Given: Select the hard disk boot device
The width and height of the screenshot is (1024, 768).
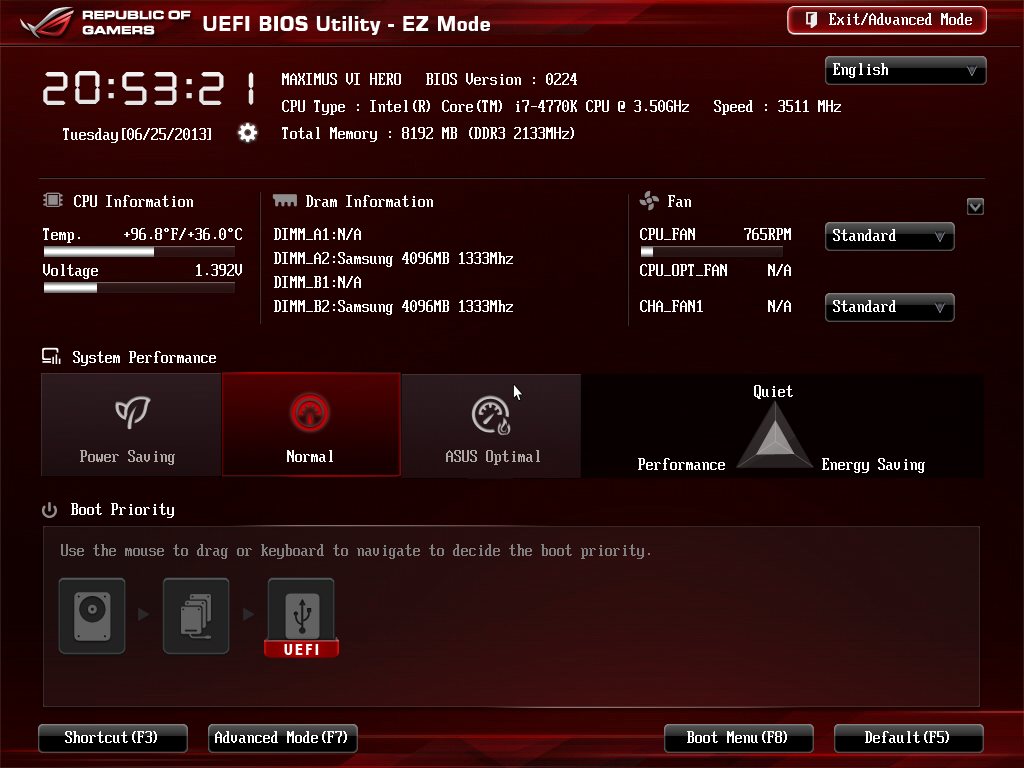Looking at the screenshot, I should point(92,616).
